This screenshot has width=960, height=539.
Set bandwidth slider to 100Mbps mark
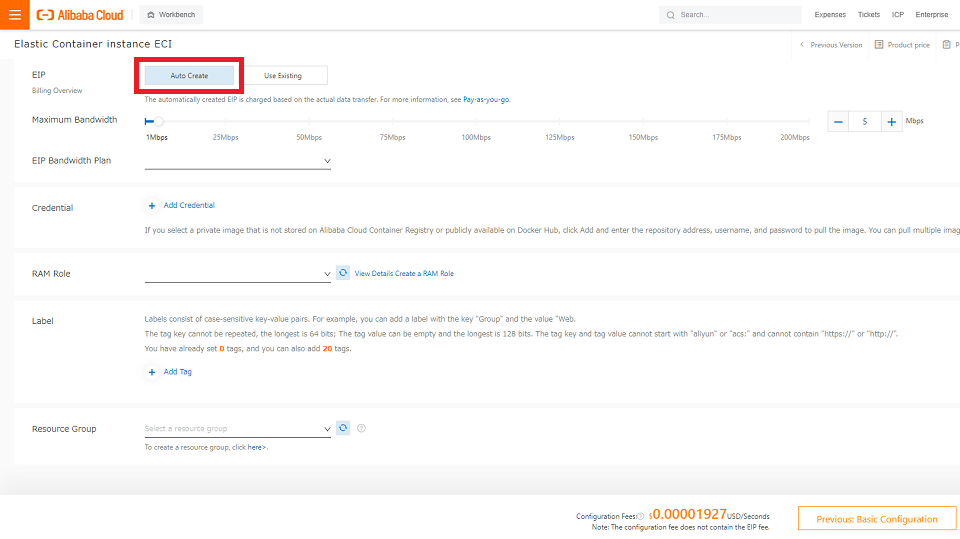(x=476, y=121)
